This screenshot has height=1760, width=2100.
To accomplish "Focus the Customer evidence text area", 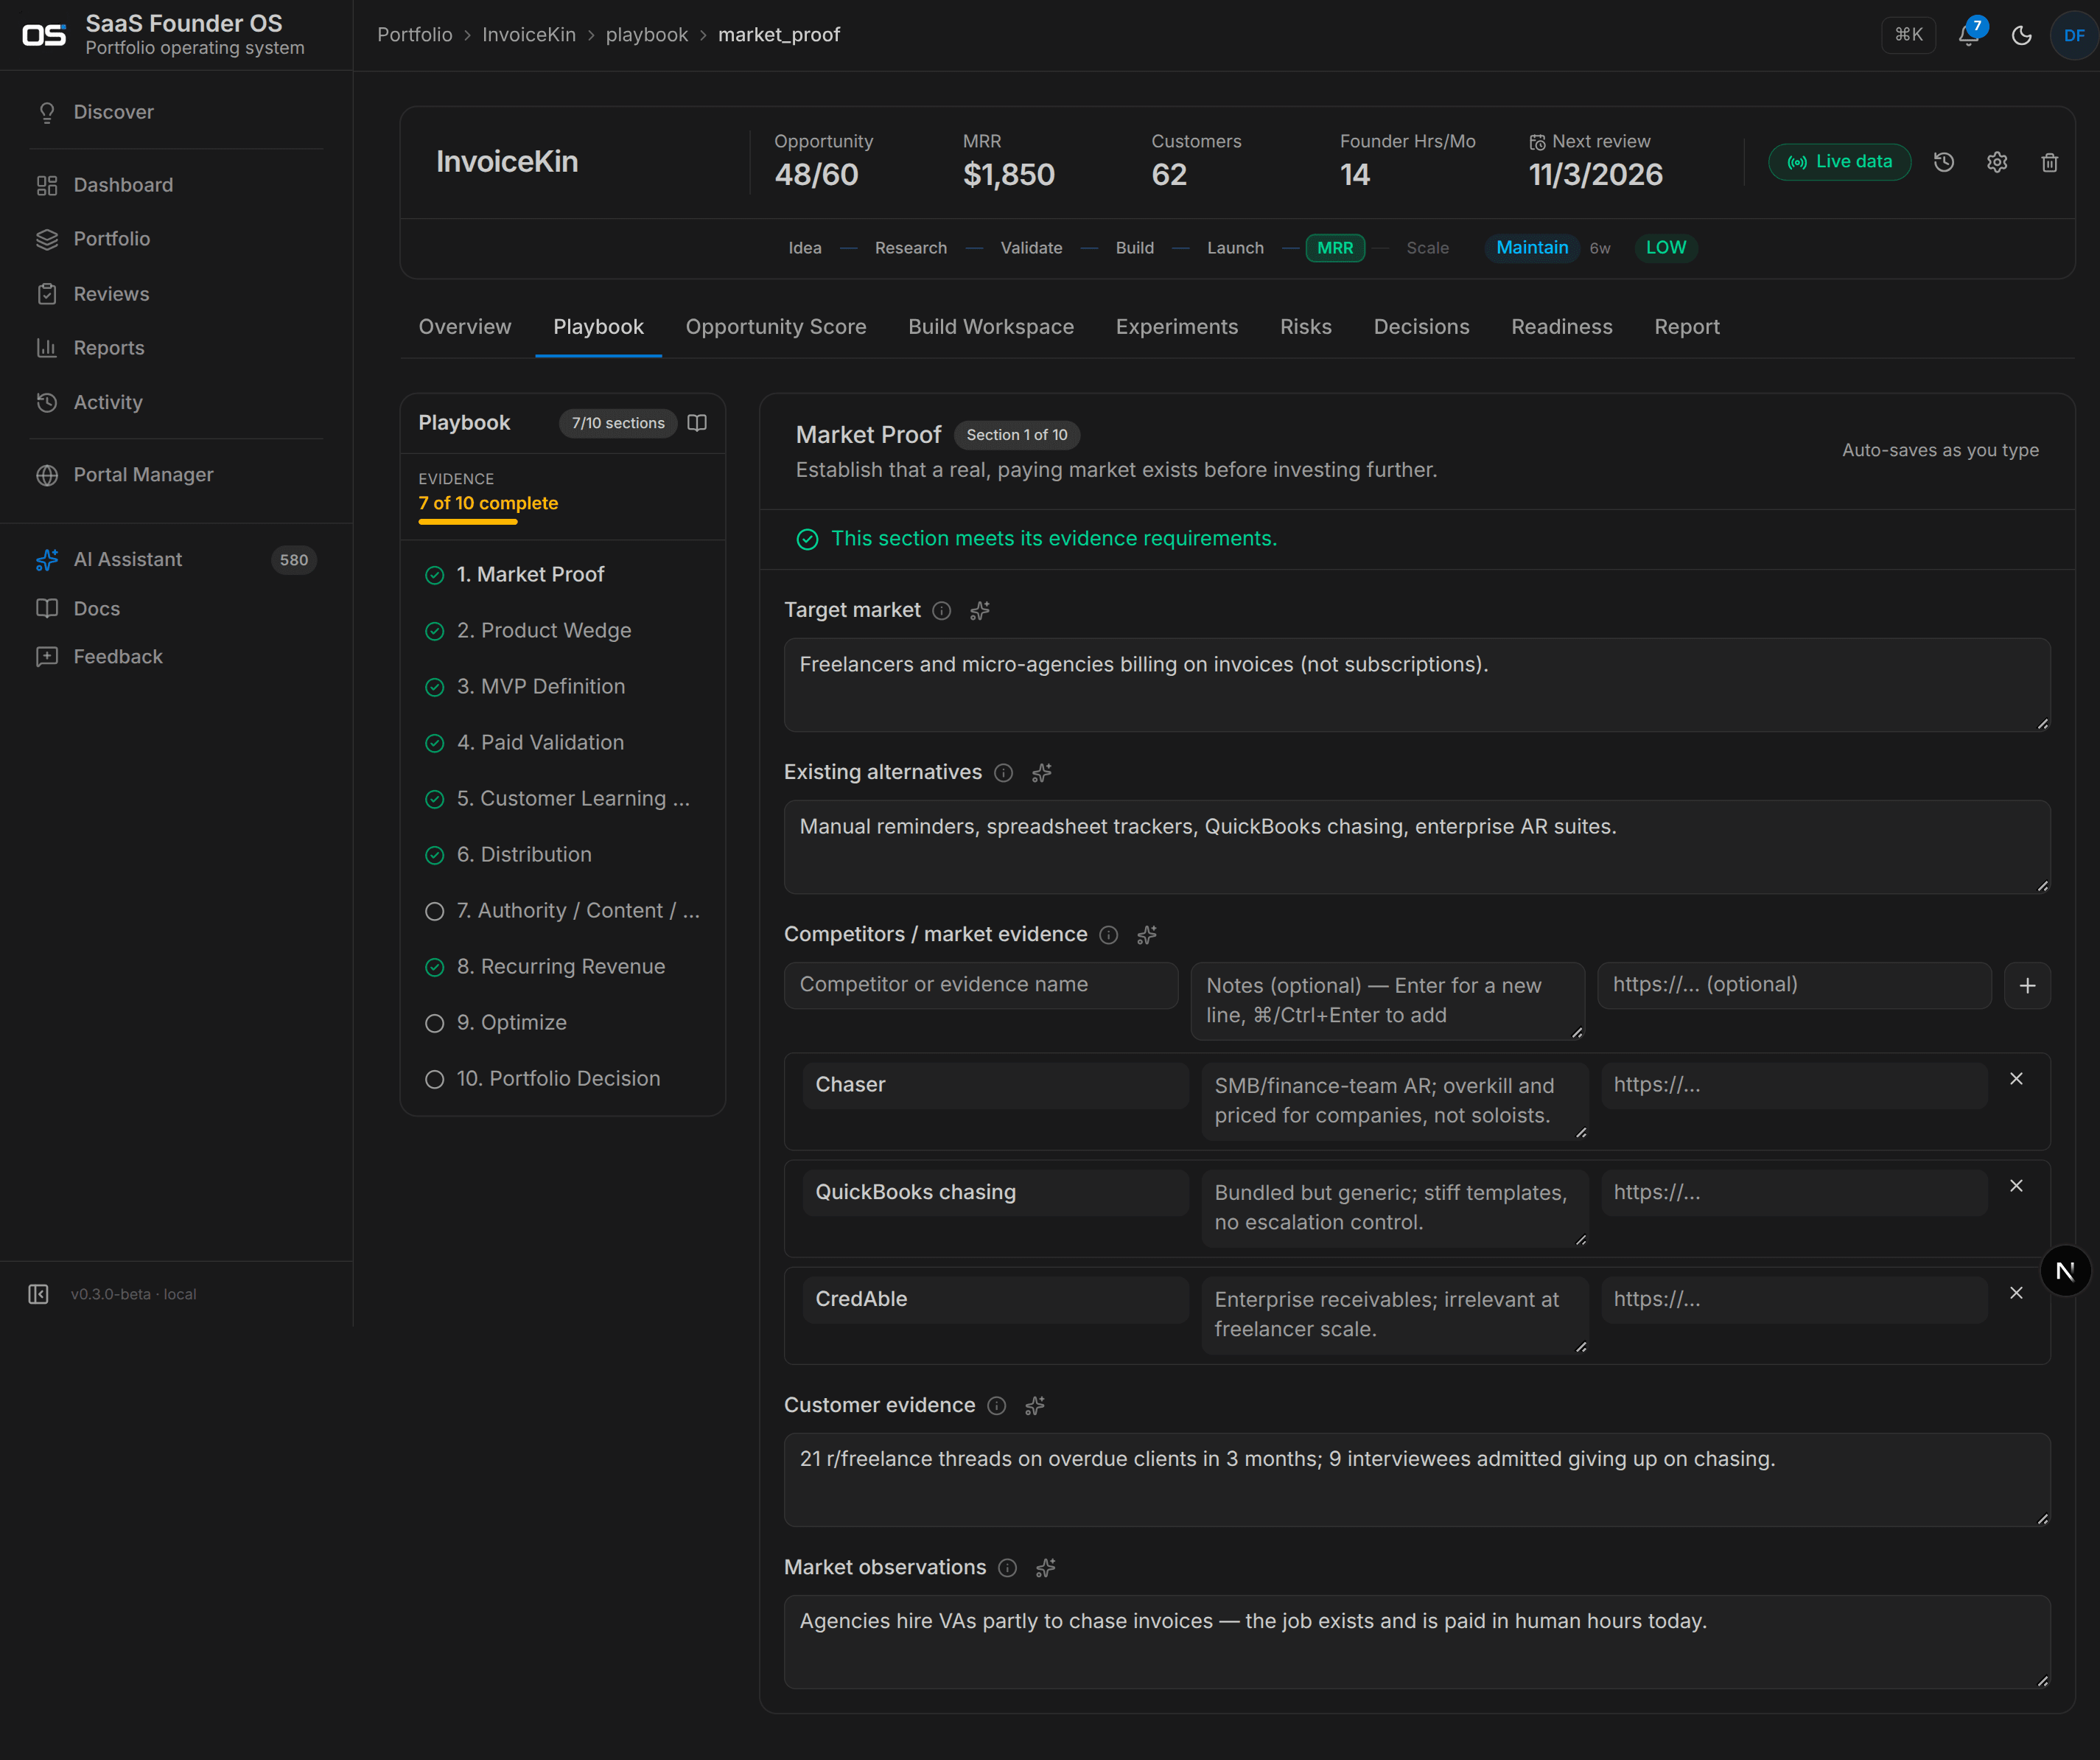I will click(x=1417, y=1479).
